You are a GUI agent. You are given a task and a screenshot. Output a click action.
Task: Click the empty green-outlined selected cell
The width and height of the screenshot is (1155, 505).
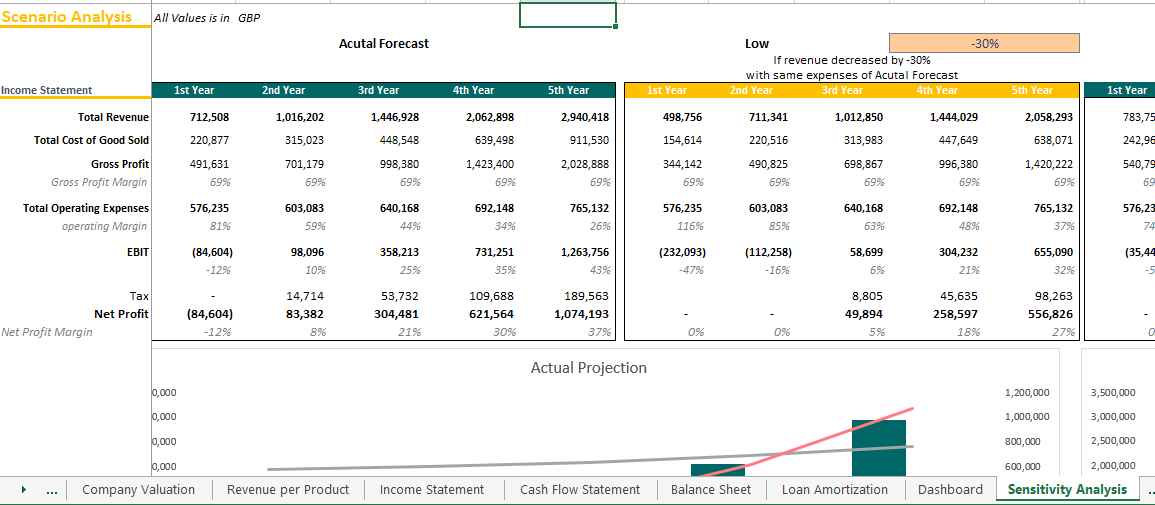click(x=567, y=16)
